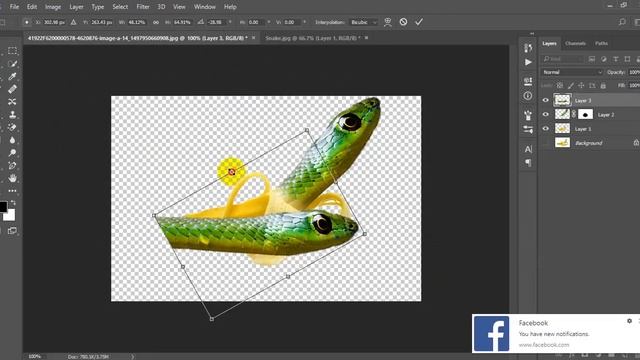640x360 pixels.
Task: Open the layer Kind filter dropdown
Action: pos(563,59)
